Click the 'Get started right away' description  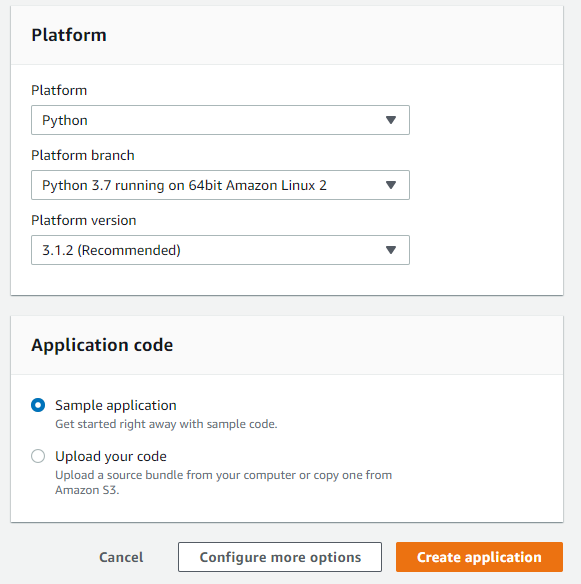pos(166,424)
